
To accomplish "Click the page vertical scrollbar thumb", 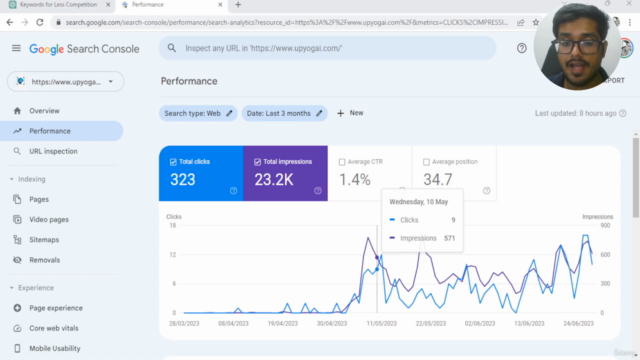I will (x=636, y=178).
